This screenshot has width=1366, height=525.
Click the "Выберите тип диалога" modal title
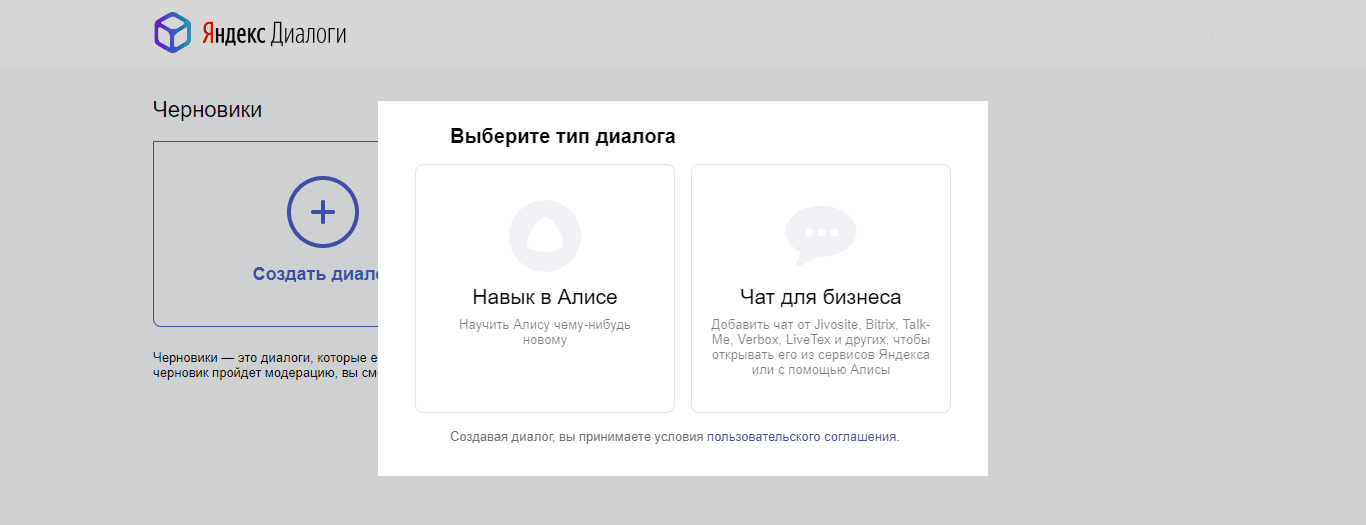coord(562,137)
